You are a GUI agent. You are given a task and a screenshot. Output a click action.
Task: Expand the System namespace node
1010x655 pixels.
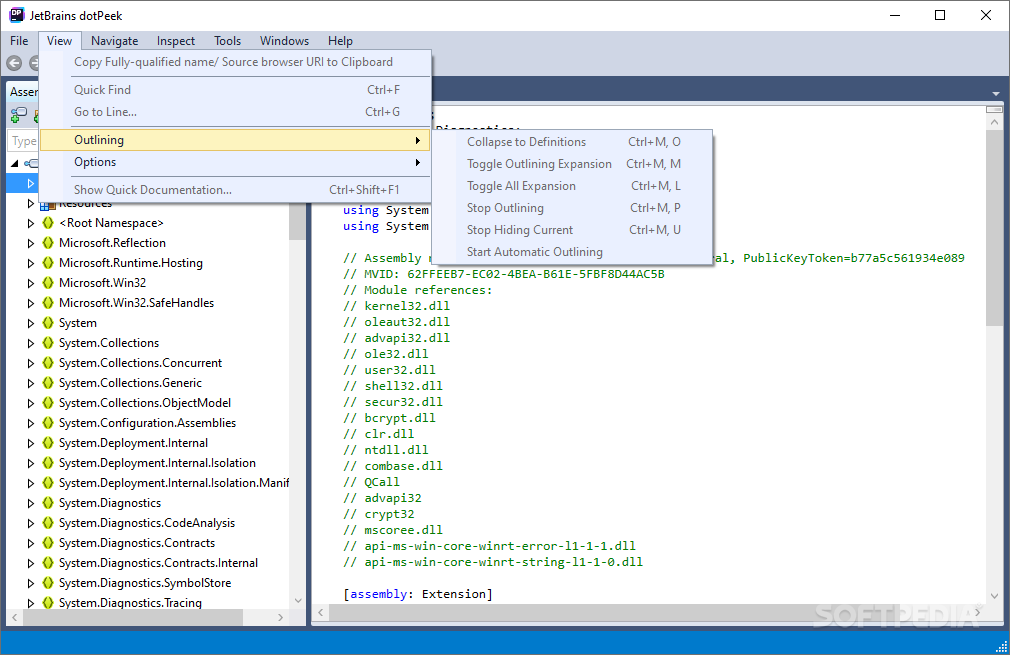pos(30,323)
